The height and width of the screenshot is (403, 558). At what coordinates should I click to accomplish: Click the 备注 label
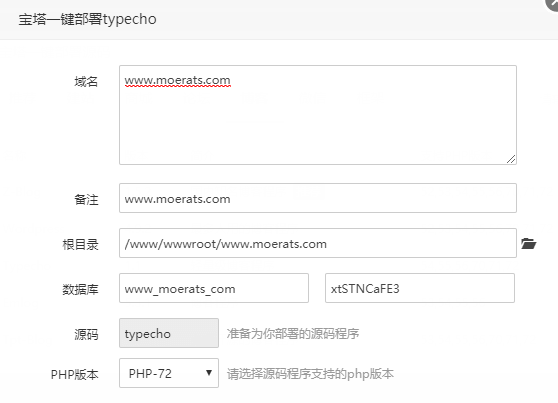tap(86, 199)
